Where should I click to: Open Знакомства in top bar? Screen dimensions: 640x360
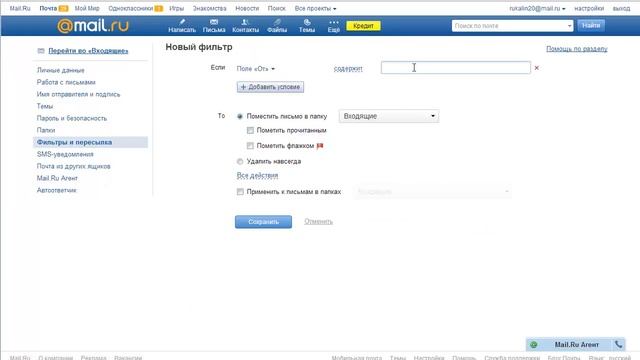(x=209, y=8)
